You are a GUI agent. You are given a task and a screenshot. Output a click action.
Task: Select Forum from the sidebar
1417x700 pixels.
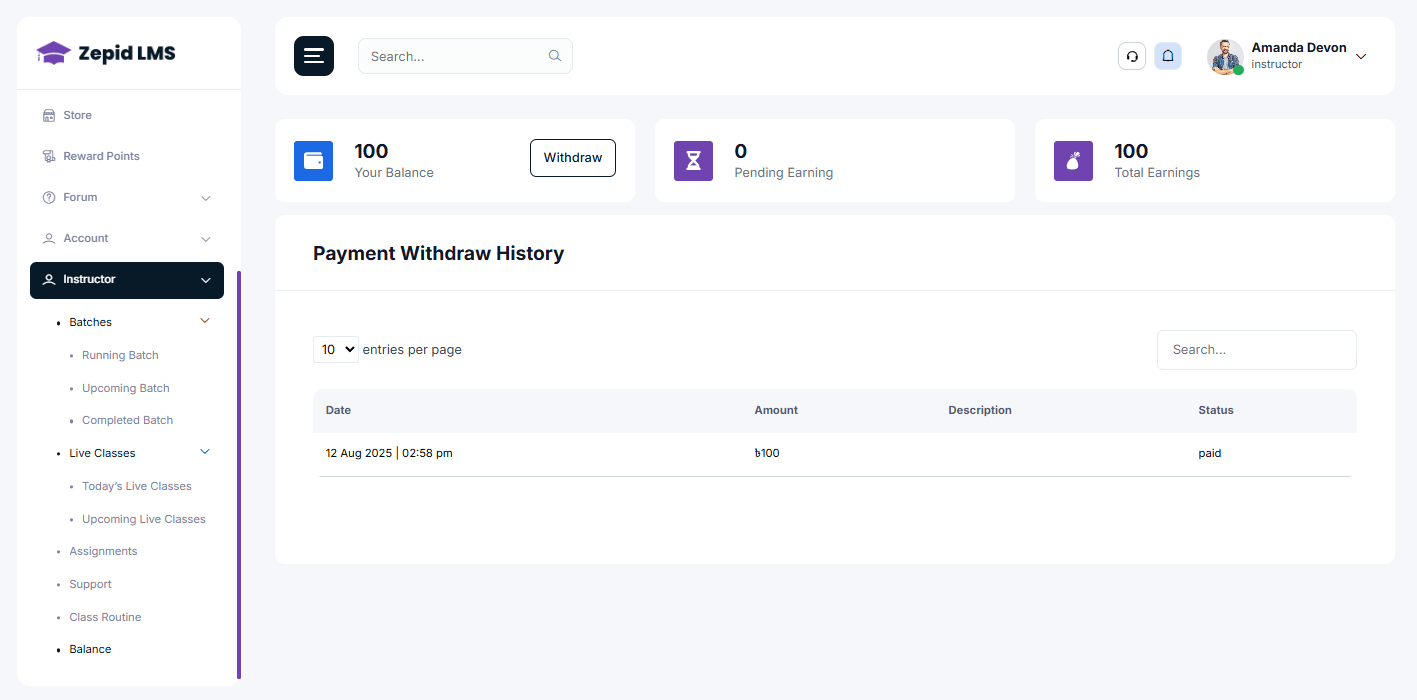click(80, 197)
